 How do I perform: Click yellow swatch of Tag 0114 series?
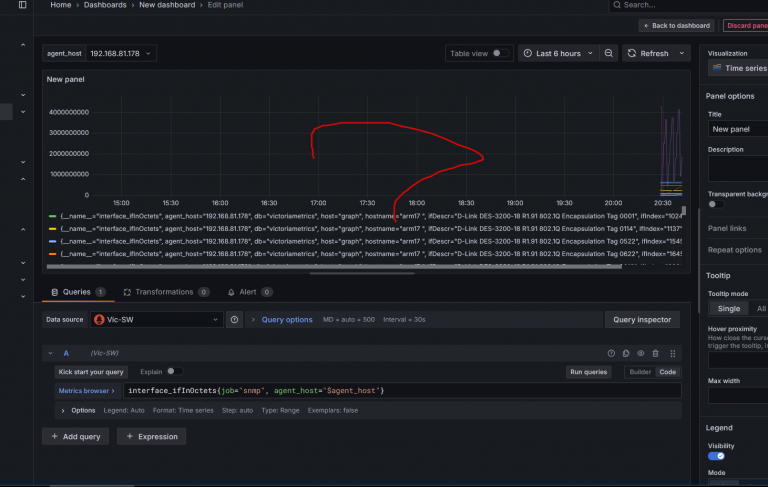52,229
